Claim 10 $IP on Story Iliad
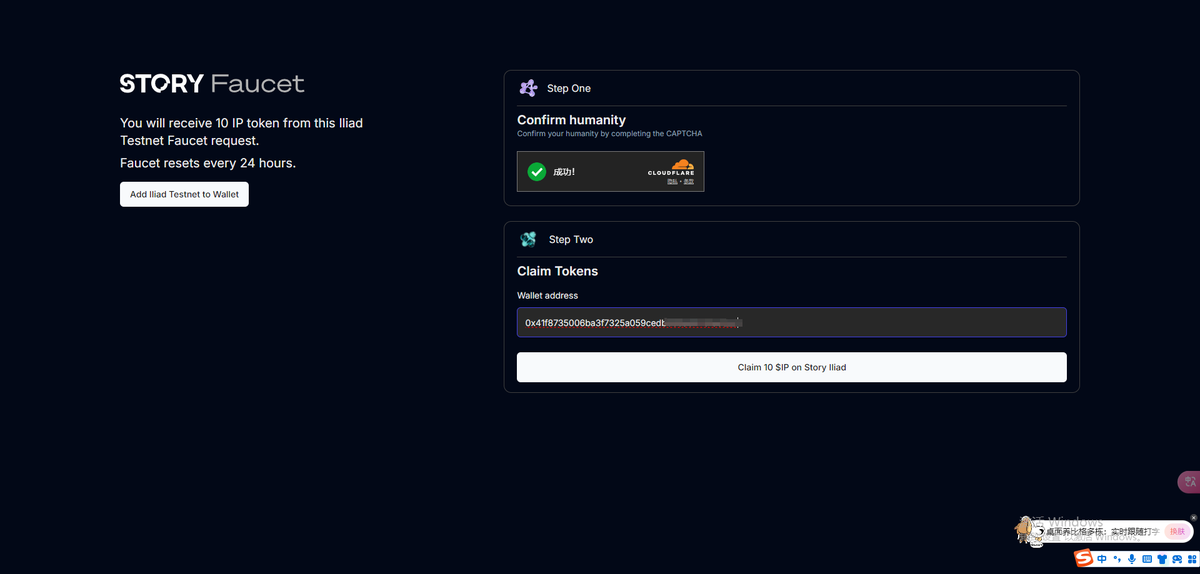 pos(791,367)
